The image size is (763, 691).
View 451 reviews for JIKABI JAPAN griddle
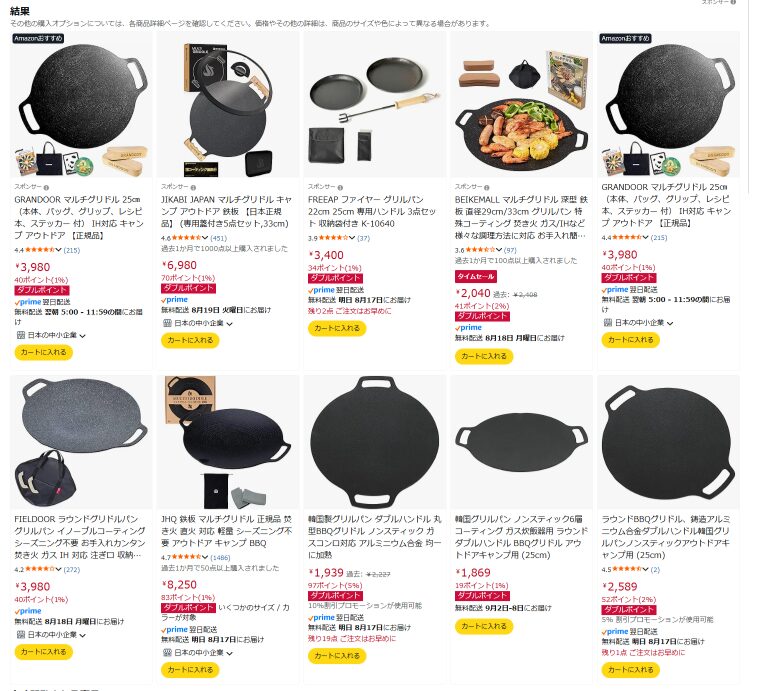click(x=218, y=238)
